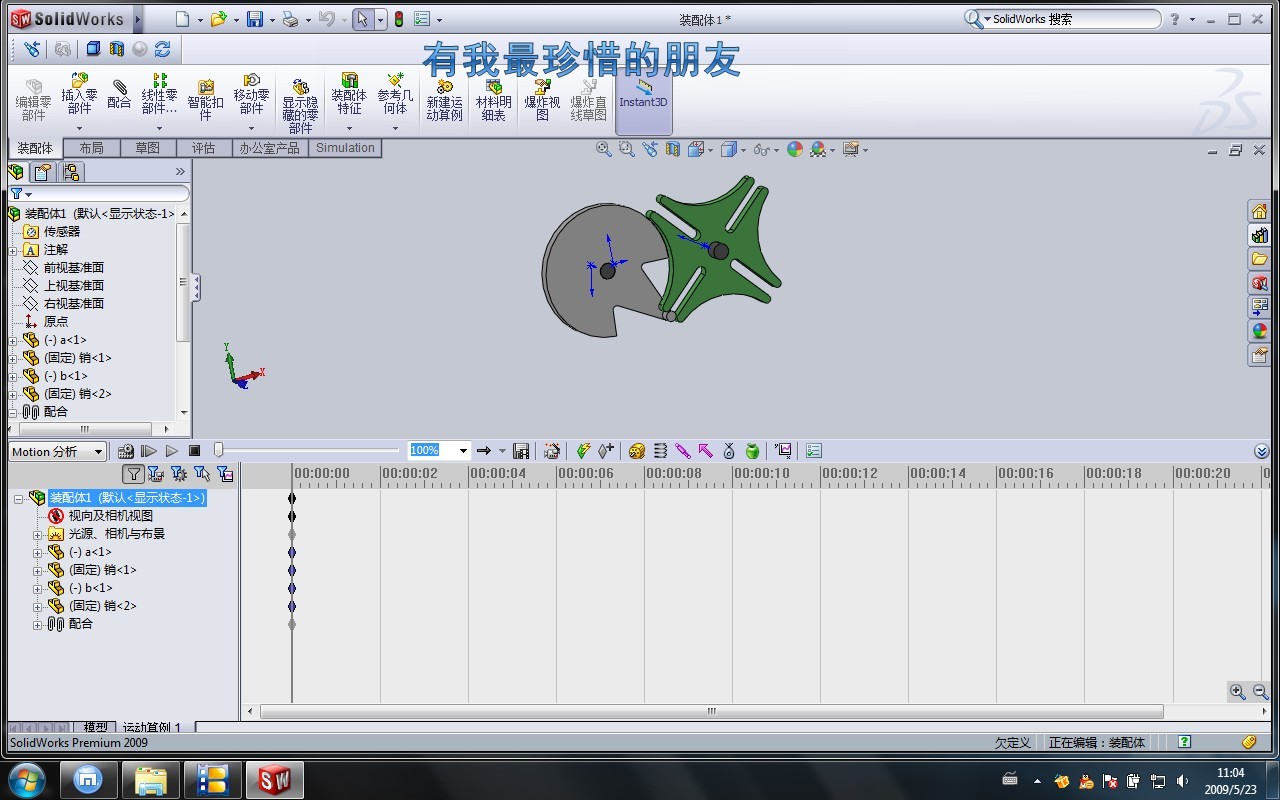Open Bill of Materials (材料明细表) tool
This screenshot has height=800, width=1280.
click(x=493, y=100)
